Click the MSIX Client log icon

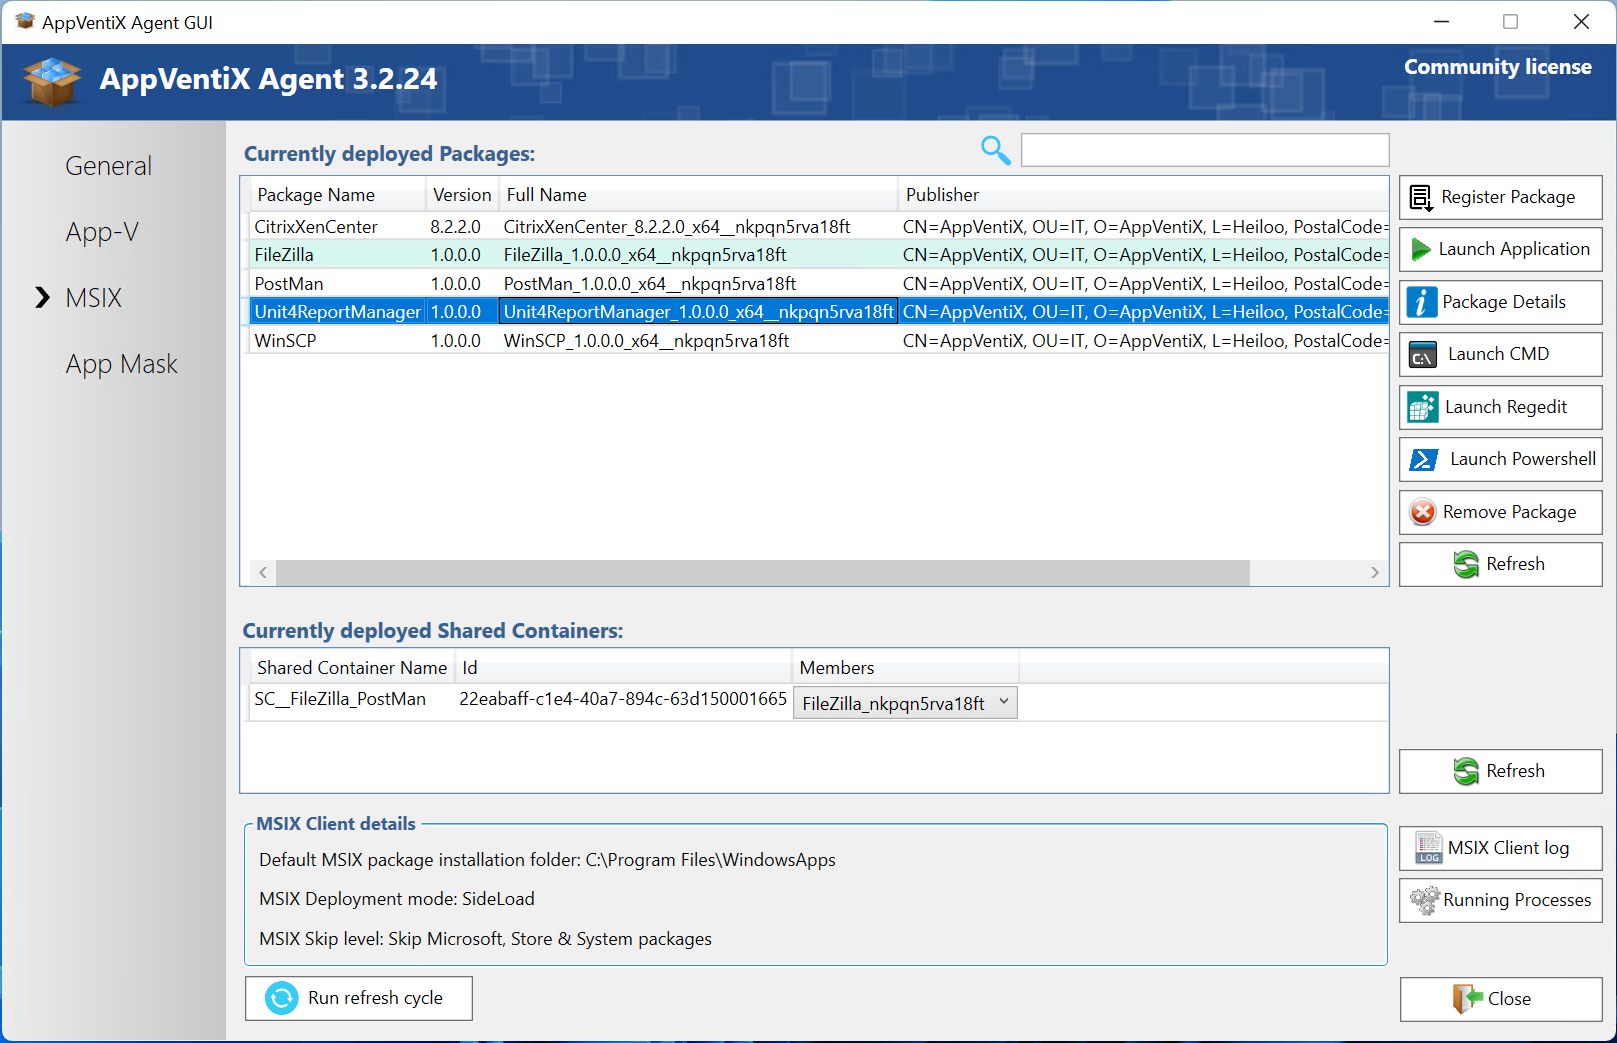1428,848
